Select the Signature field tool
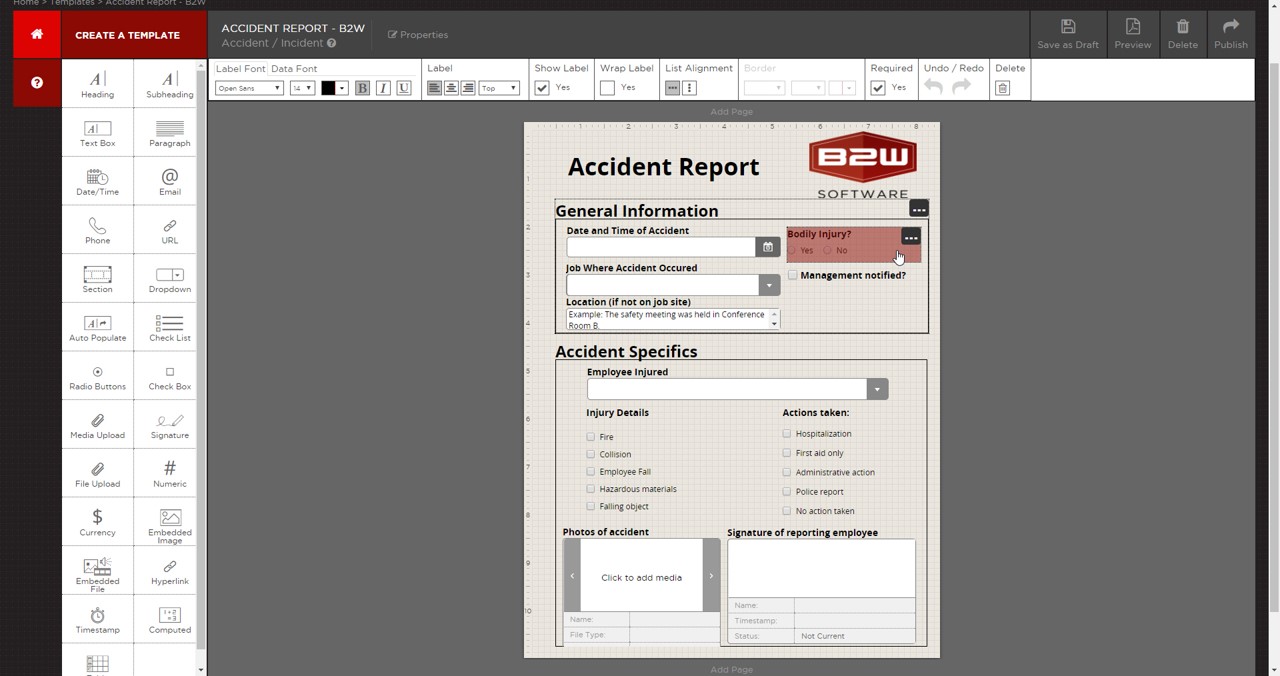 pyautogui.click(x=170, y=424)
